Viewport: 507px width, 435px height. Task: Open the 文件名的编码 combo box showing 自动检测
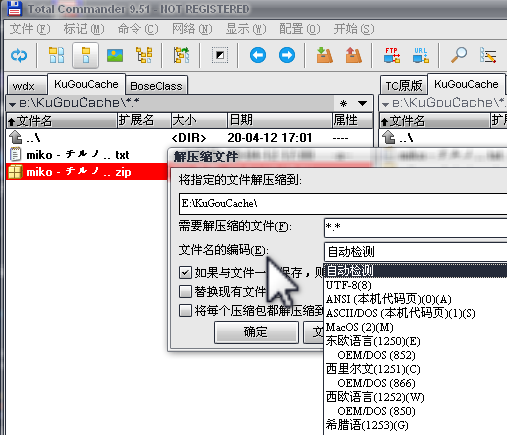[416, 252]
